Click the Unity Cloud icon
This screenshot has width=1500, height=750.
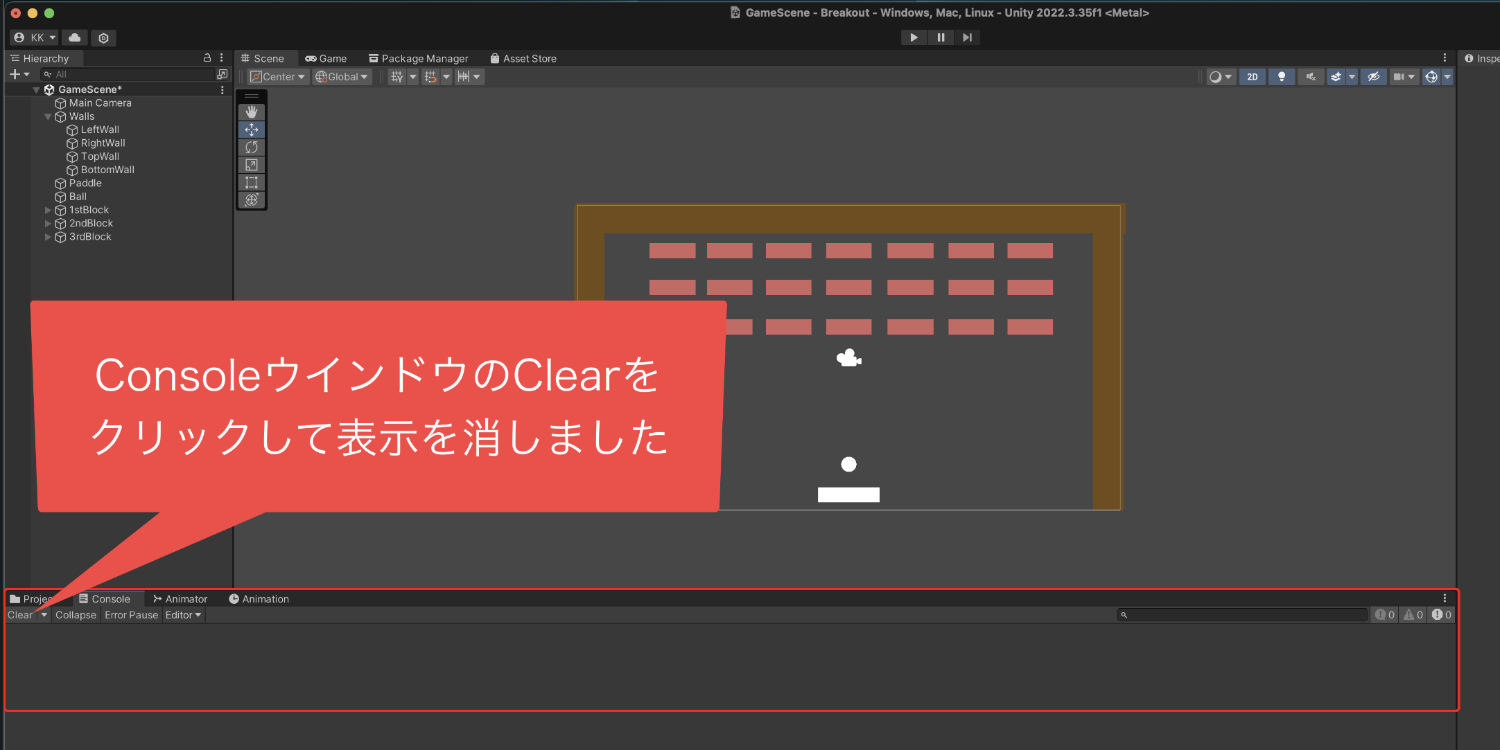75,37
